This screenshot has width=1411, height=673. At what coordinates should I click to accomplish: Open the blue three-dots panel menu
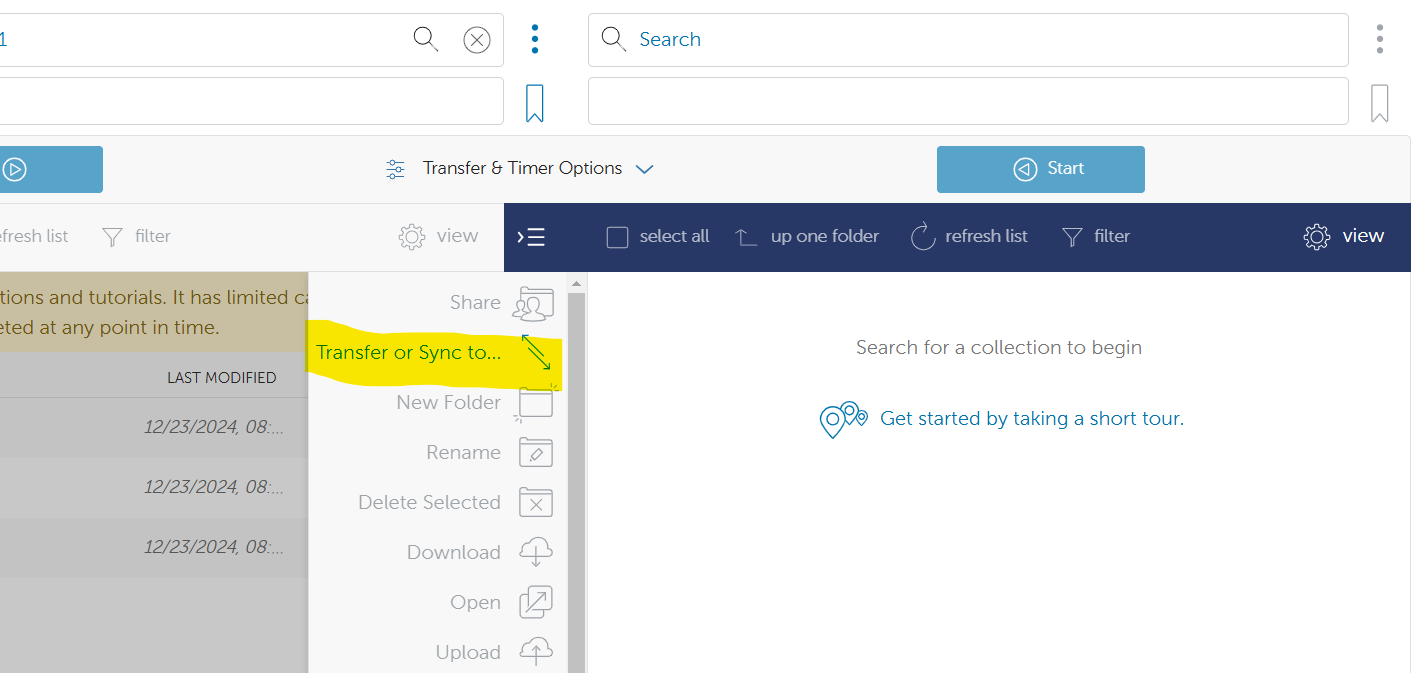[535, 39]
